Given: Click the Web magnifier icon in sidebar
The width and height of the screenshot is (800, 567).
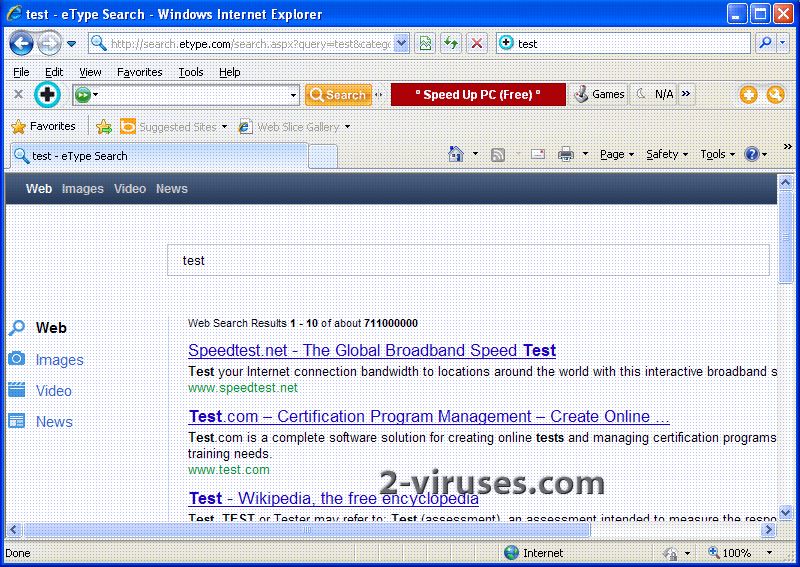Looking at the screenshot, I should pos(16,328).
